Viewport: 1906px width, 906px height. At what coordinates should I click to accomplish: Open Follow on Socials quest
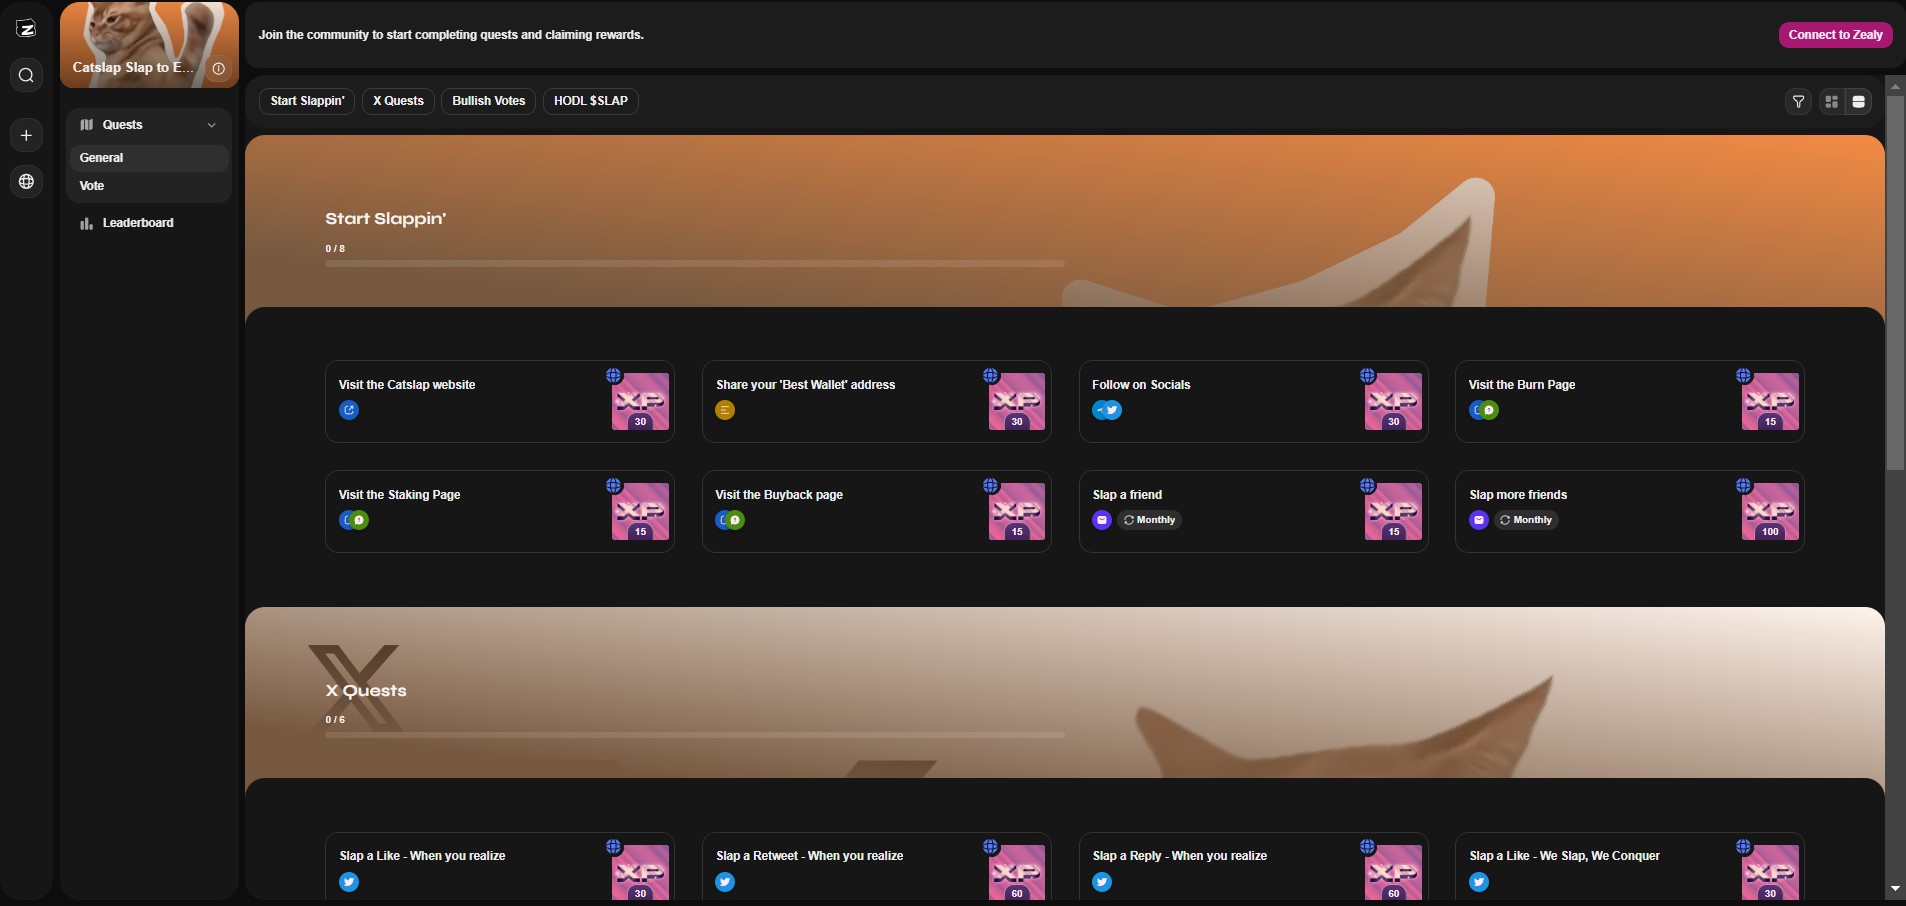click(x=1253, y=401)
